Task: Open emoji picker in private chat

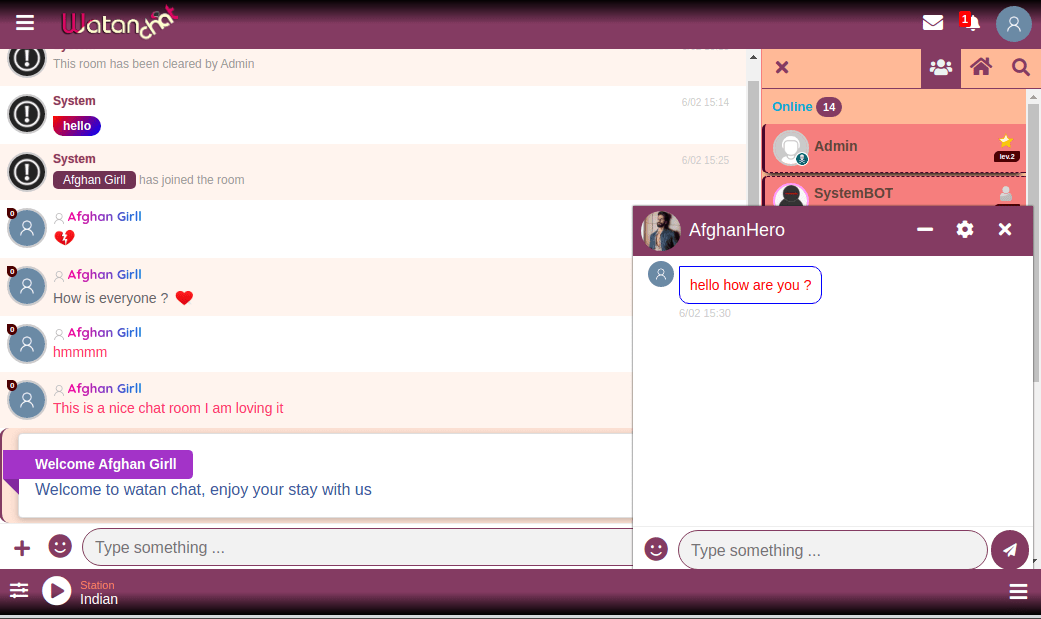Action: 656,549
